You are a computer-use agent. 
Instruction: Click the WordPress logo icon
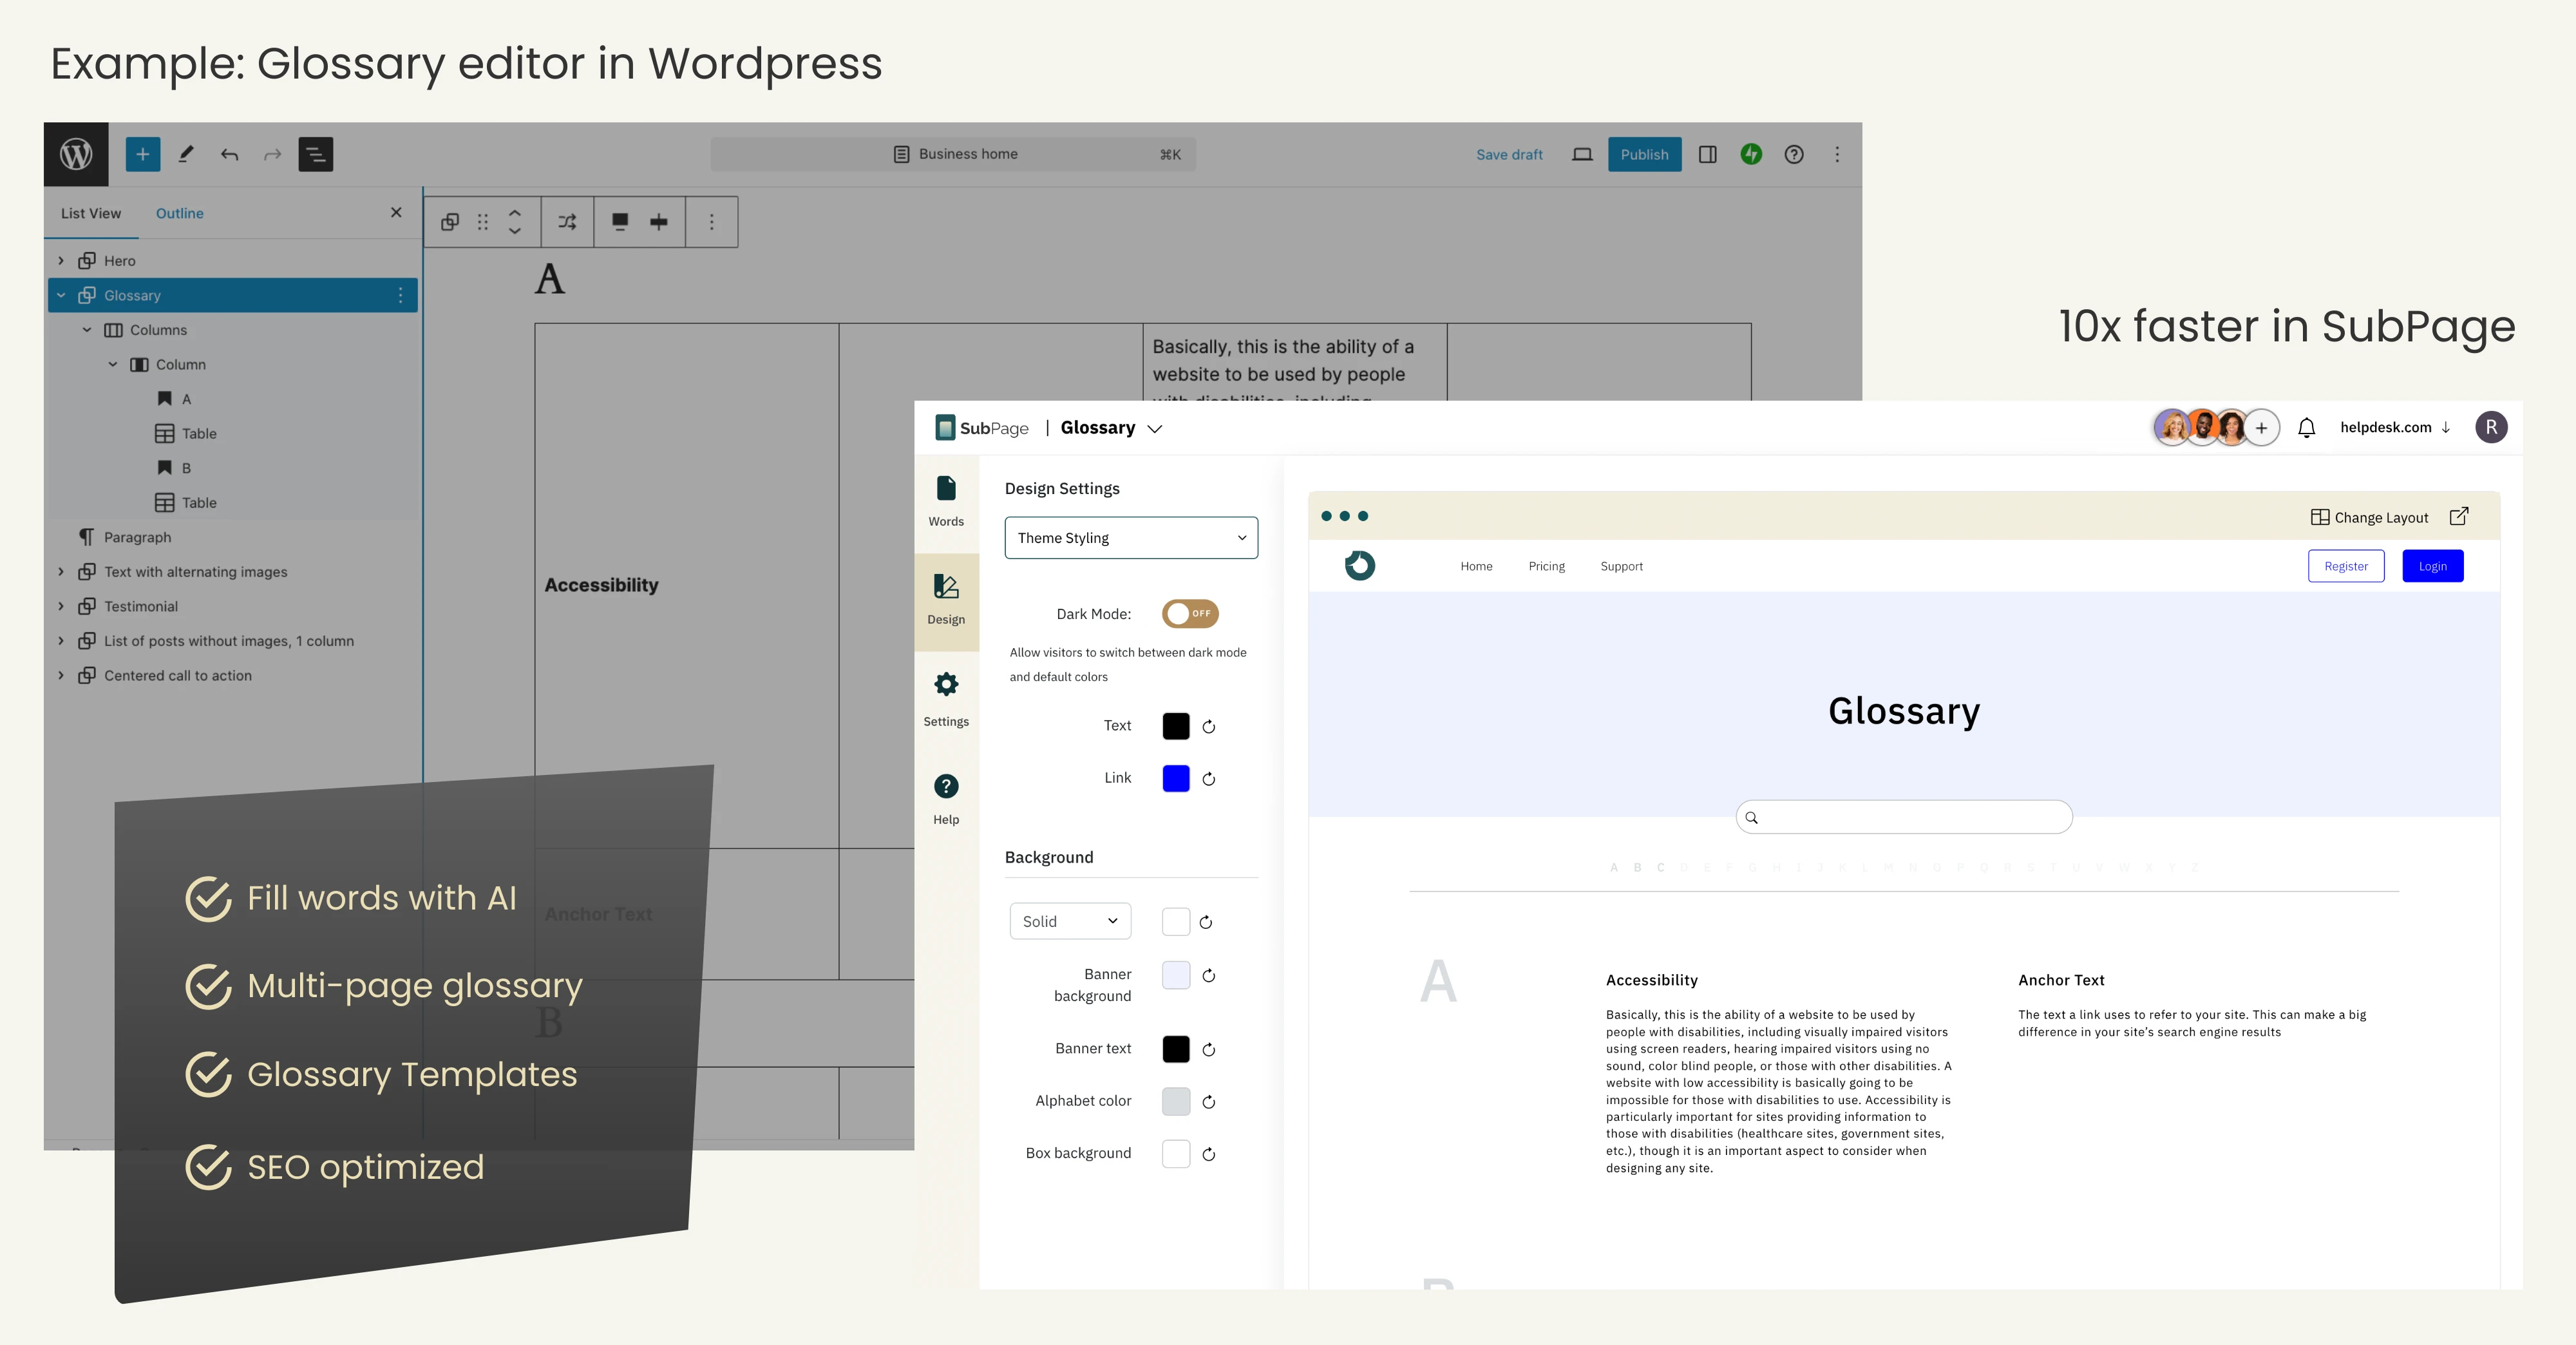click(76, 154)
